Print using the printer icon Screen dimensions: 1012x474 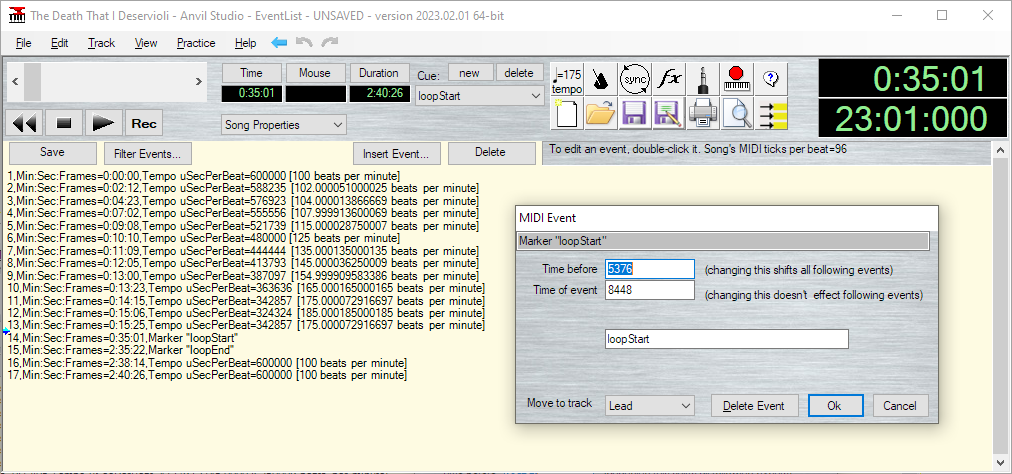[x=703, y=114]
